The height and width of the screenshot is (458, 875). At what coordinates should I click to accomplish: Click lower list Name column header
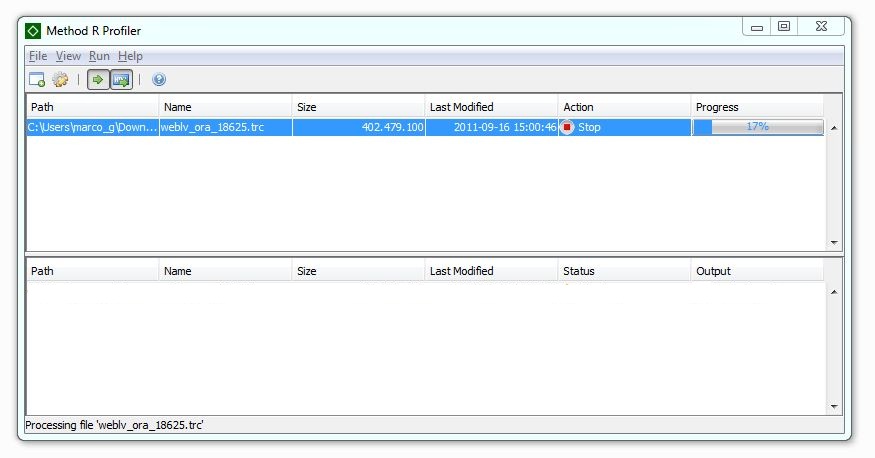point(225,271)
